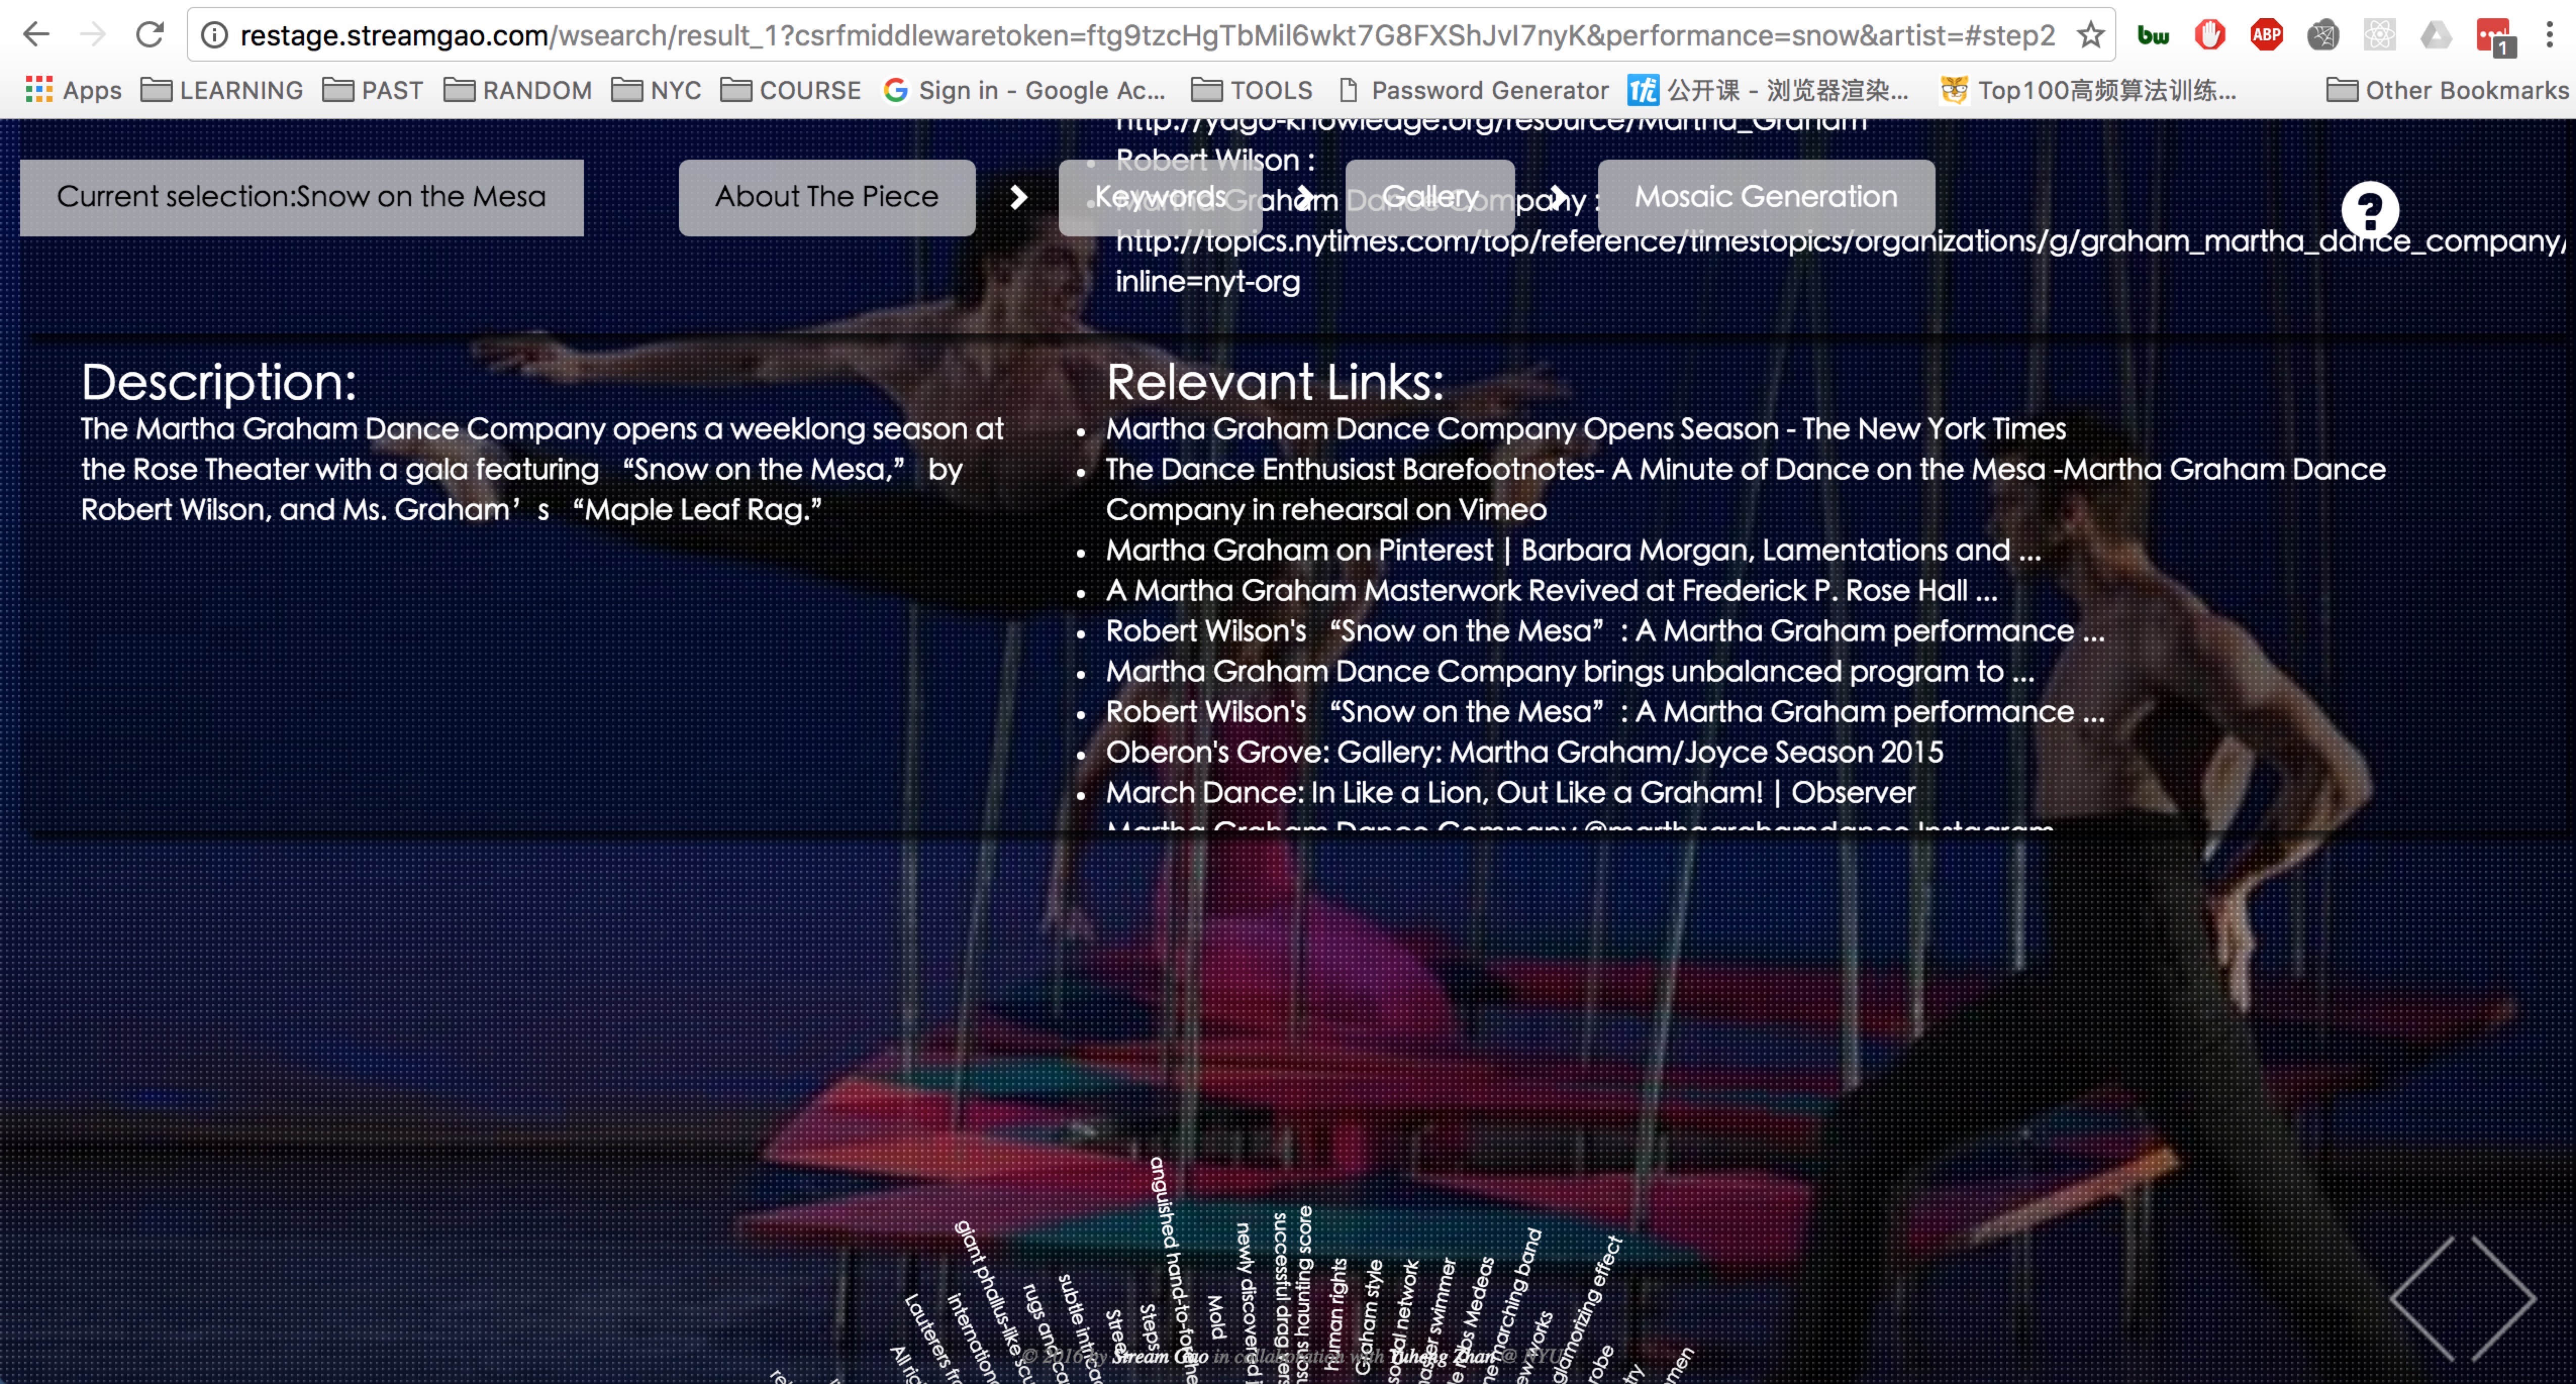
Task: Open the red hand blocker extension
Action: (2210, 36)
